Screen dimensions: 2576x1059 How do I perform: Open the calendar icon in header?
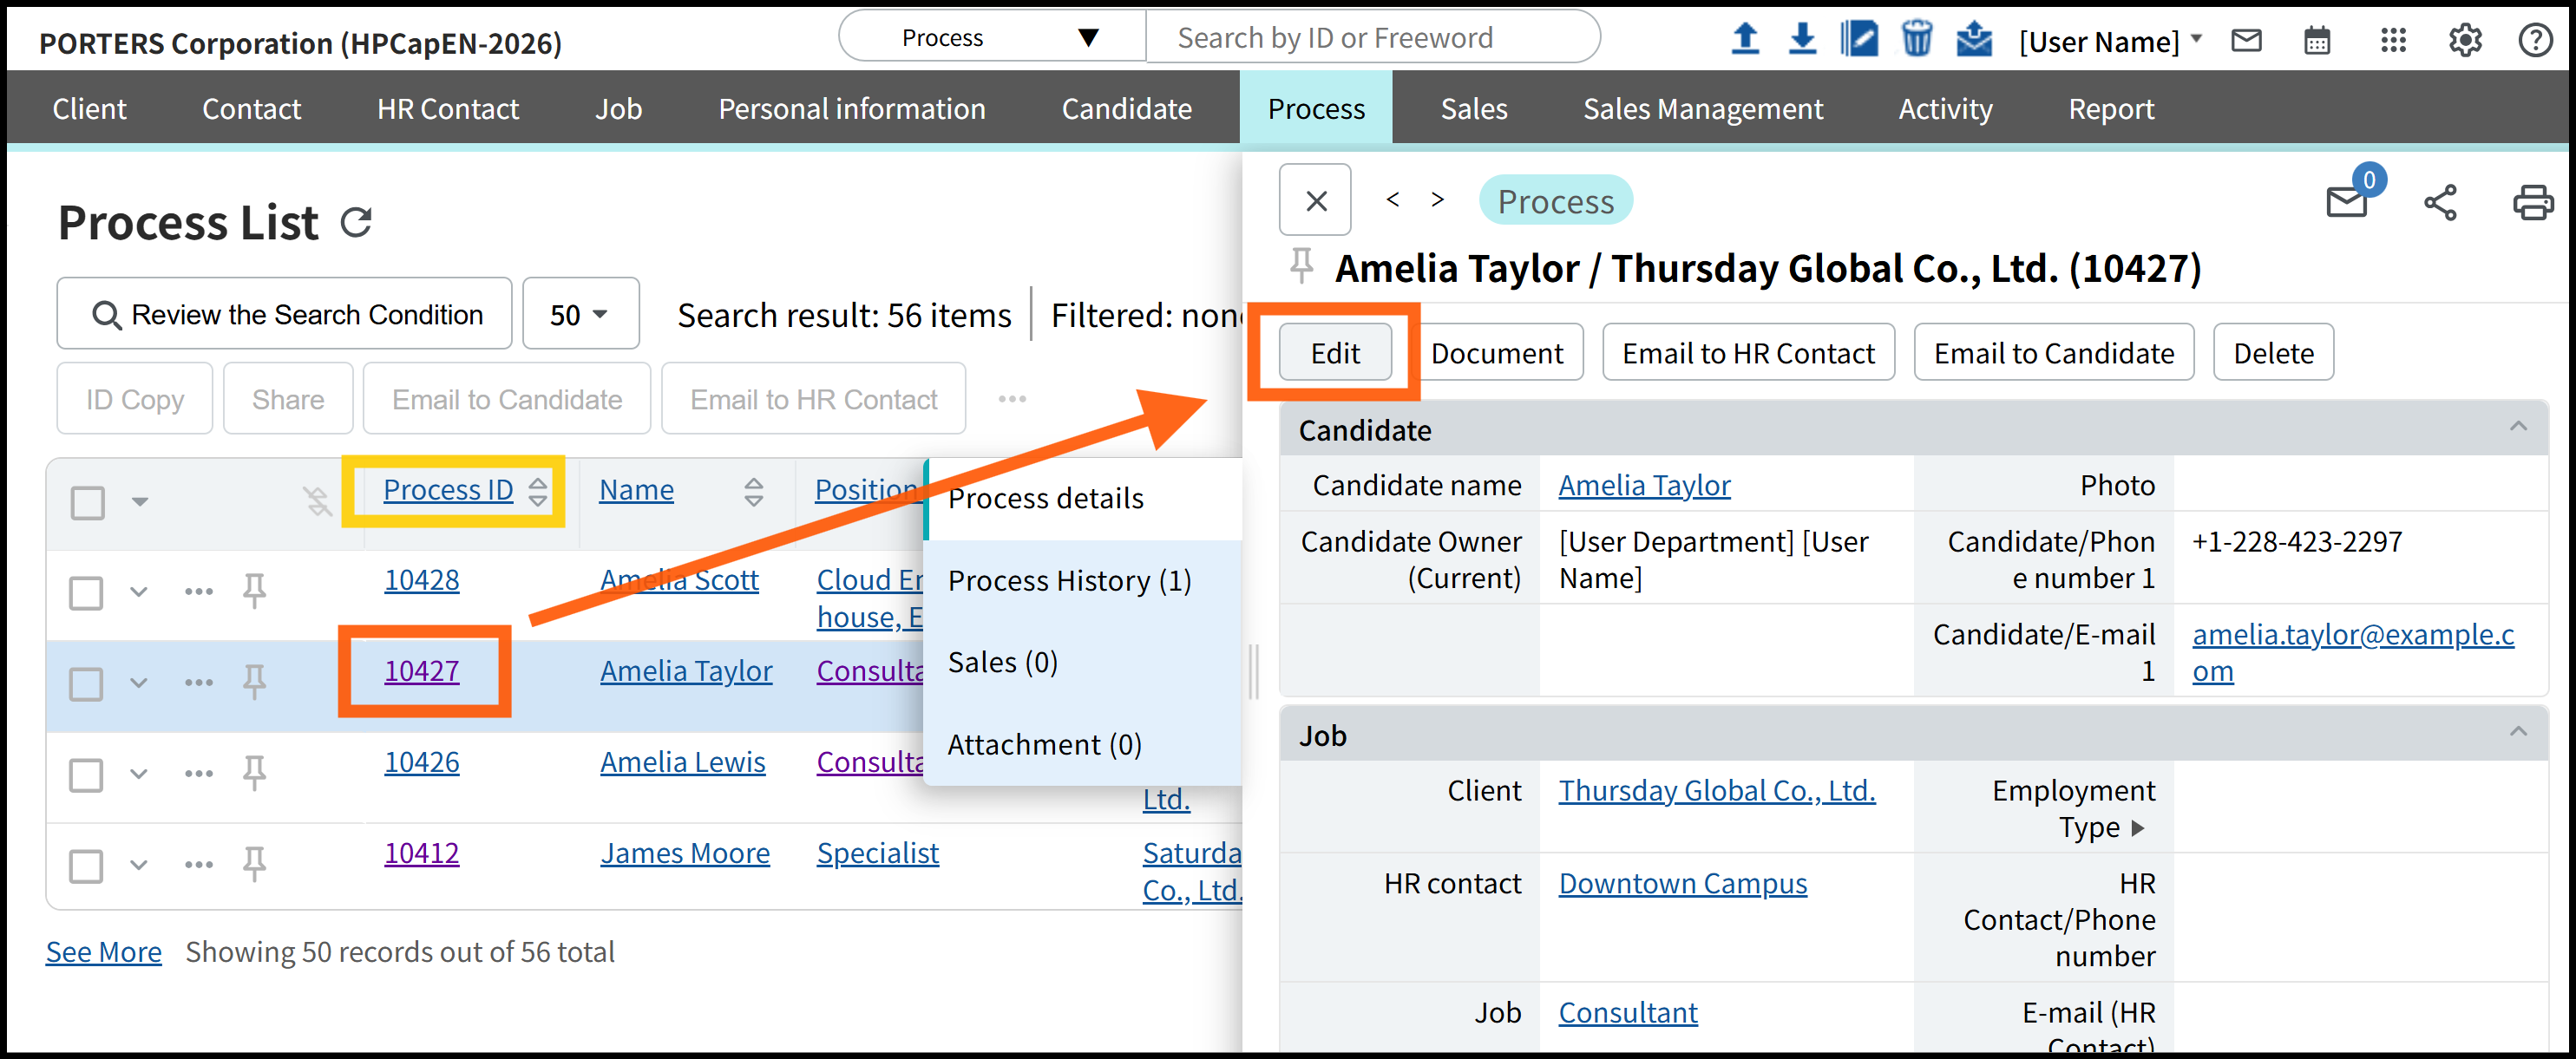(x=2317, y=41)
